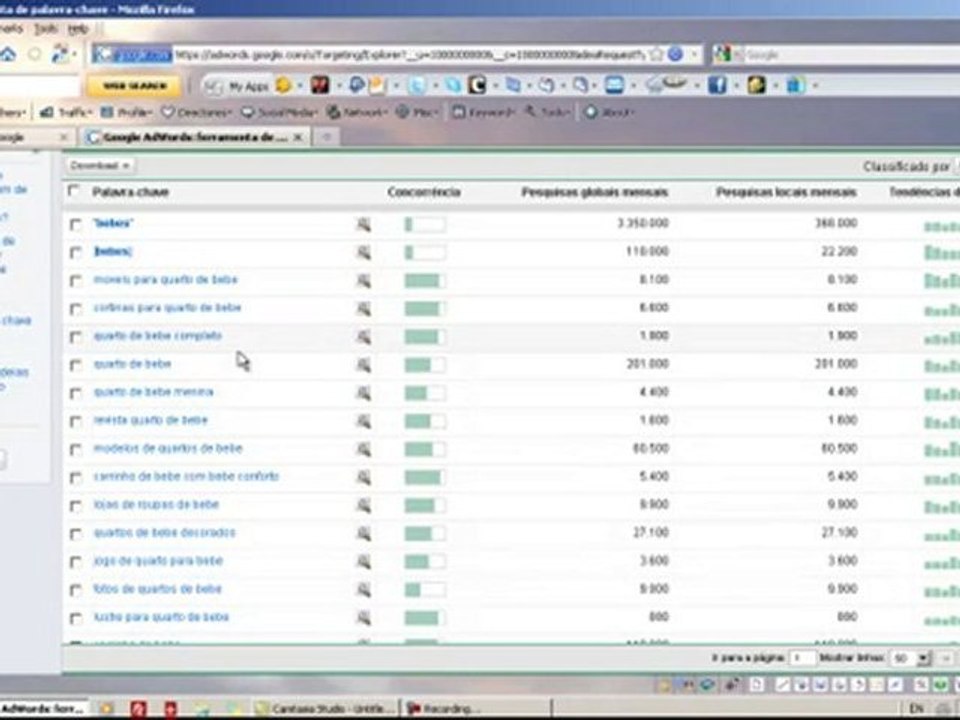Click the yellow WEB SEARCH button

coord(134,86)
